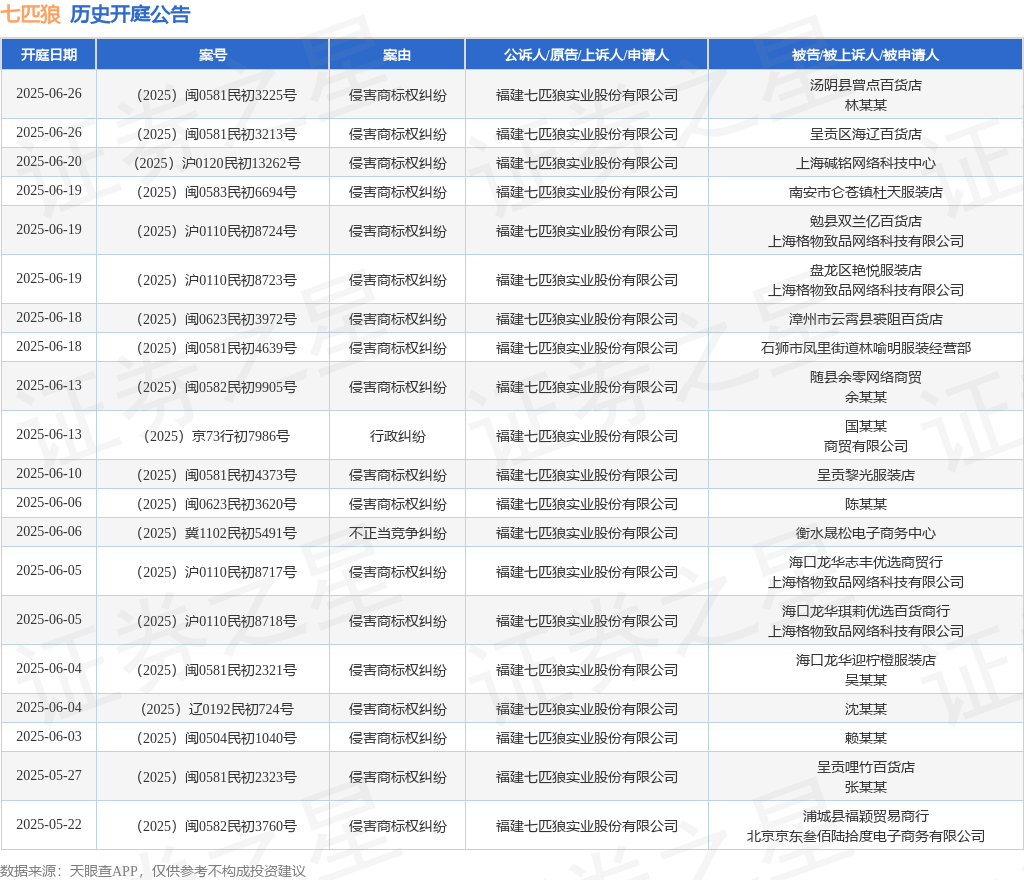This screenshot has width=1024, height=880.
Task: Click defendant 赖某某
Action: coord(866,738)
